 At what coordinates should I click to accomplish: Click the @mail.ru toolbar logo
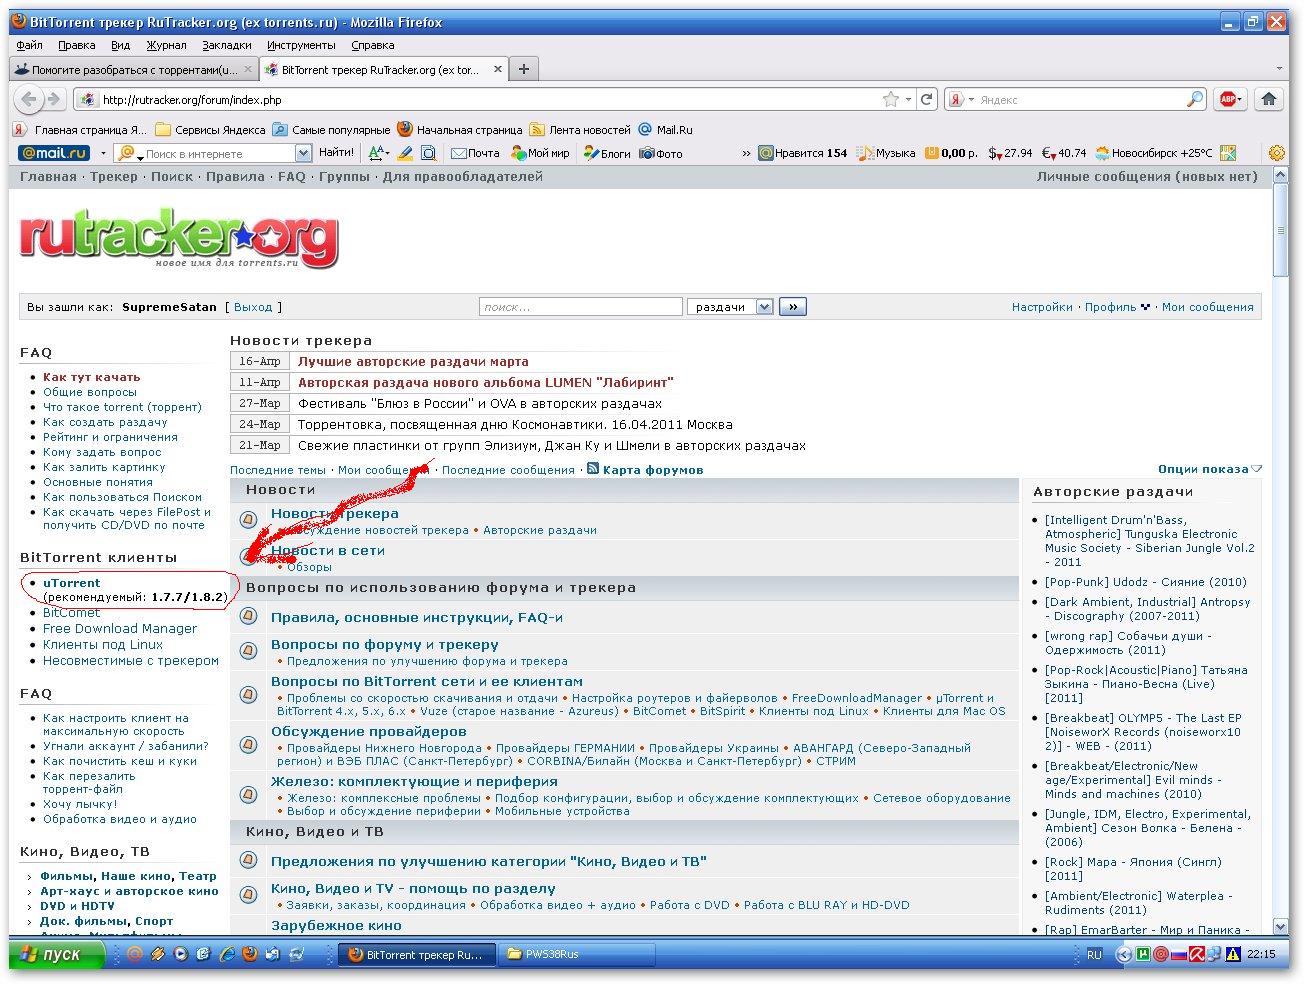click(x=54, y=153)
